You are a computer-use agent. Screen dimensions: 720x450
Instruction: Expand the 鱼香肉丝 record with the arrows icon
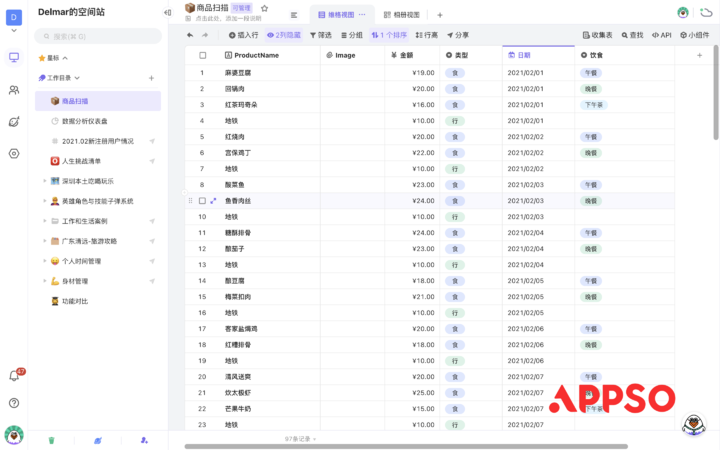point(213,201)
